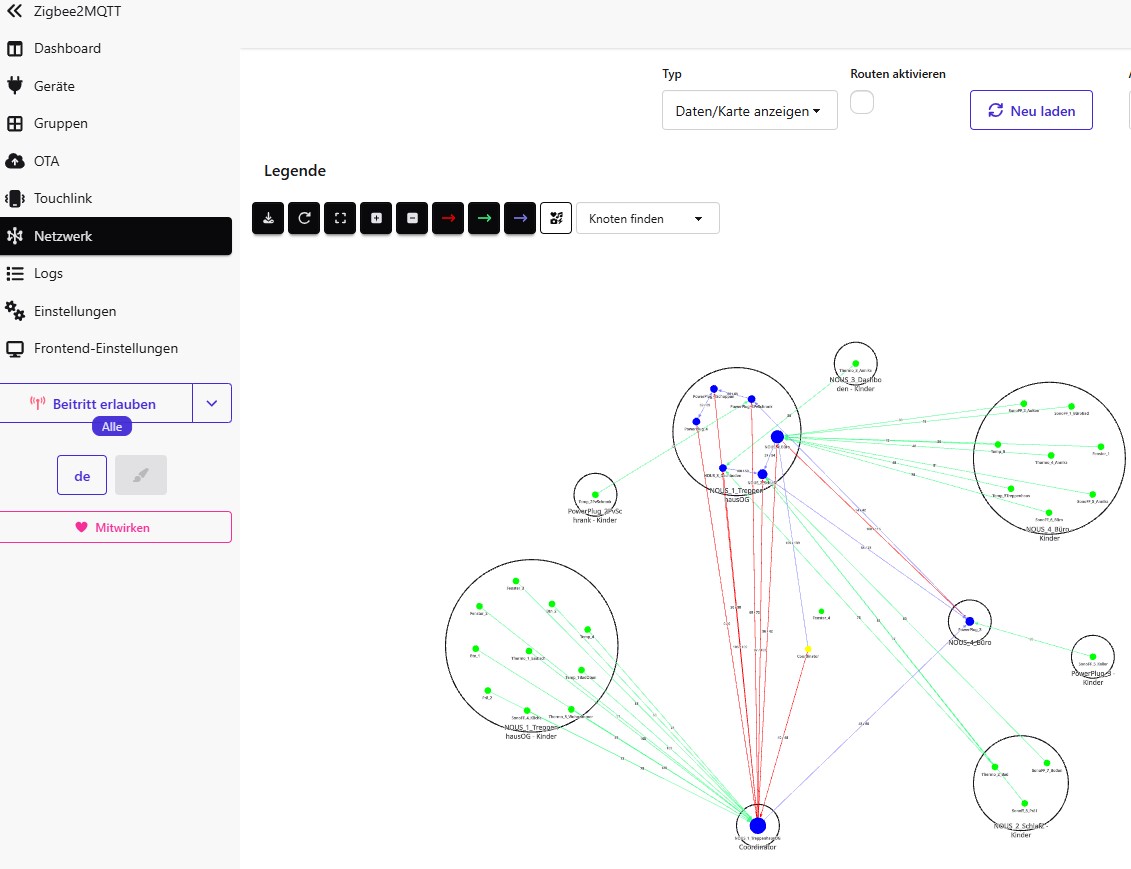This screenshot has height=869, width=1131.
Task: Expand chevron next to Beitritt erlauben
Action: point(212,403)
